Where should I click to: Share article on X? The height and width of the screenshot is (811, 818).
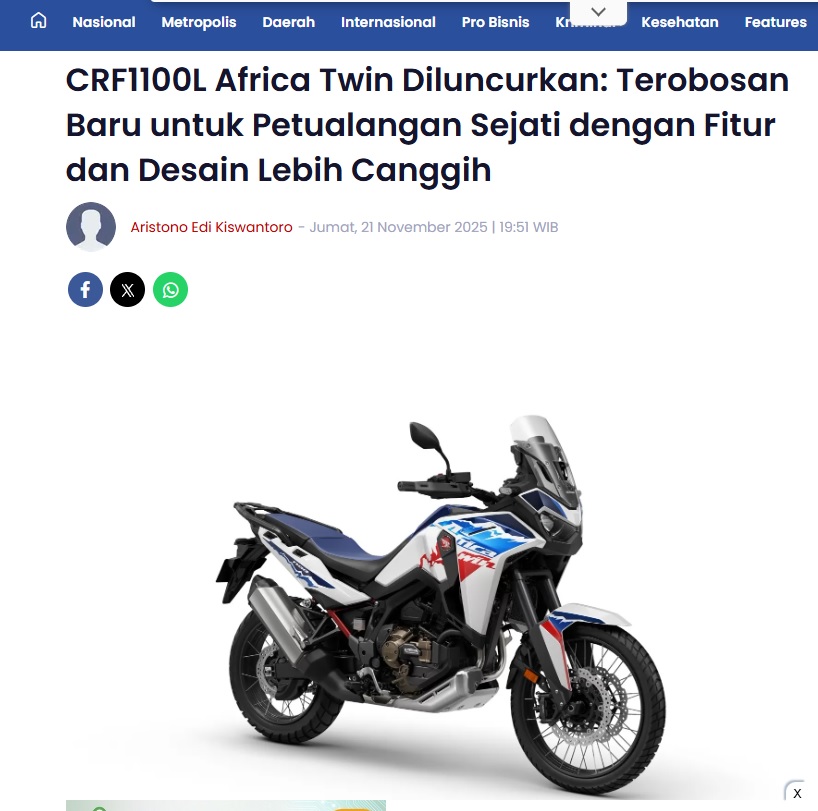click(x=127, y=289)
